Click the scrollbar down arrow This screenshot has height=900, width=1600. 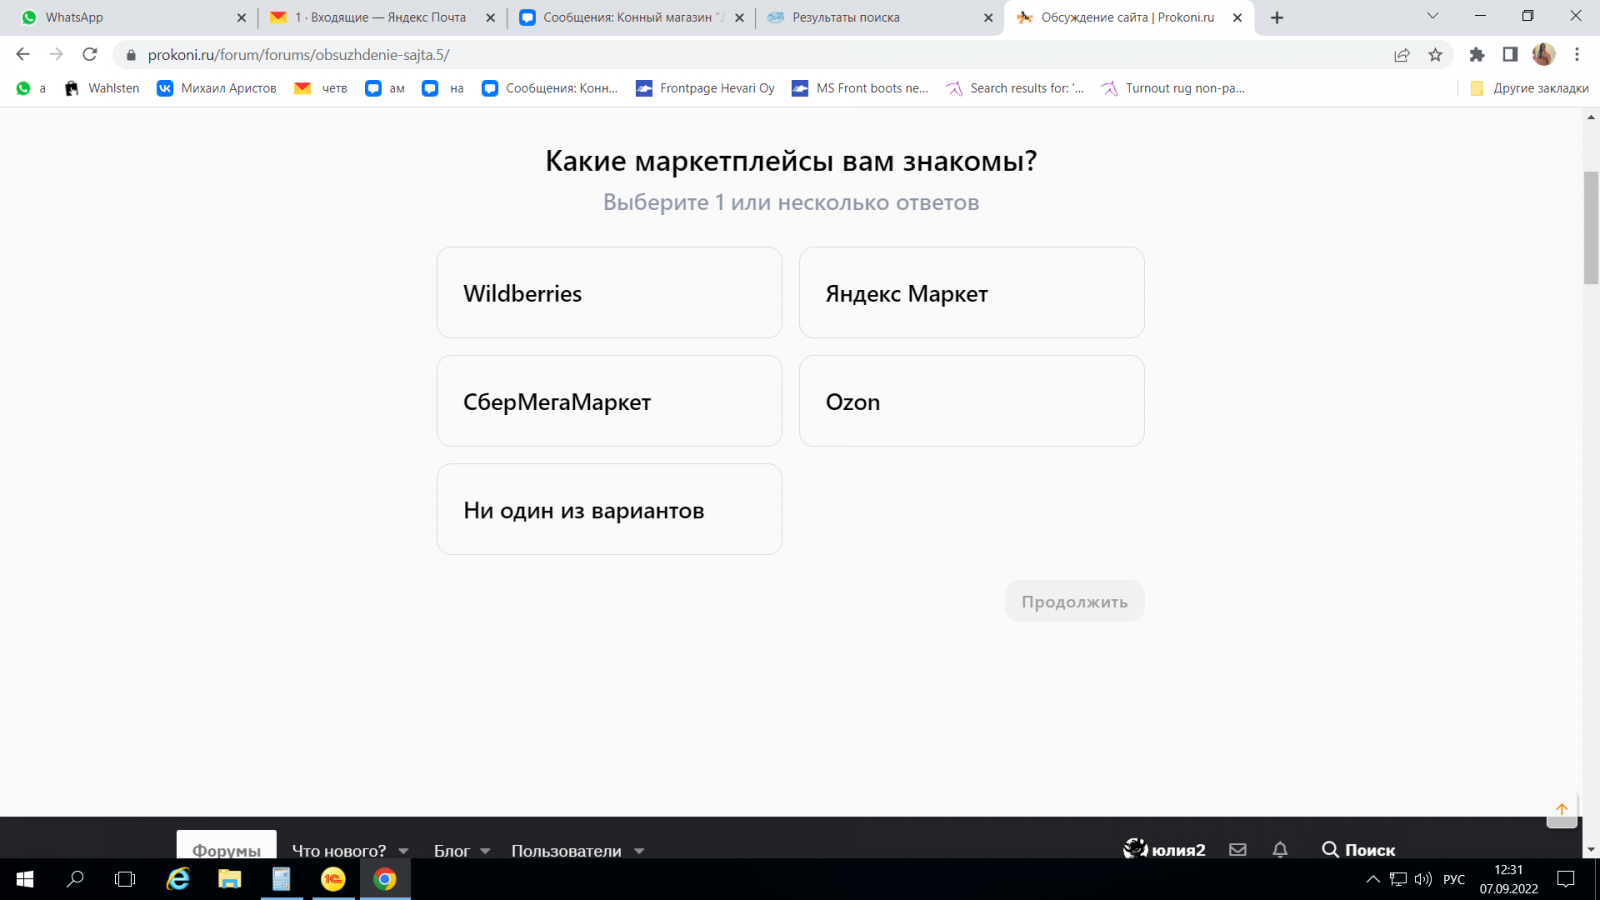(x=1591, y=850)
